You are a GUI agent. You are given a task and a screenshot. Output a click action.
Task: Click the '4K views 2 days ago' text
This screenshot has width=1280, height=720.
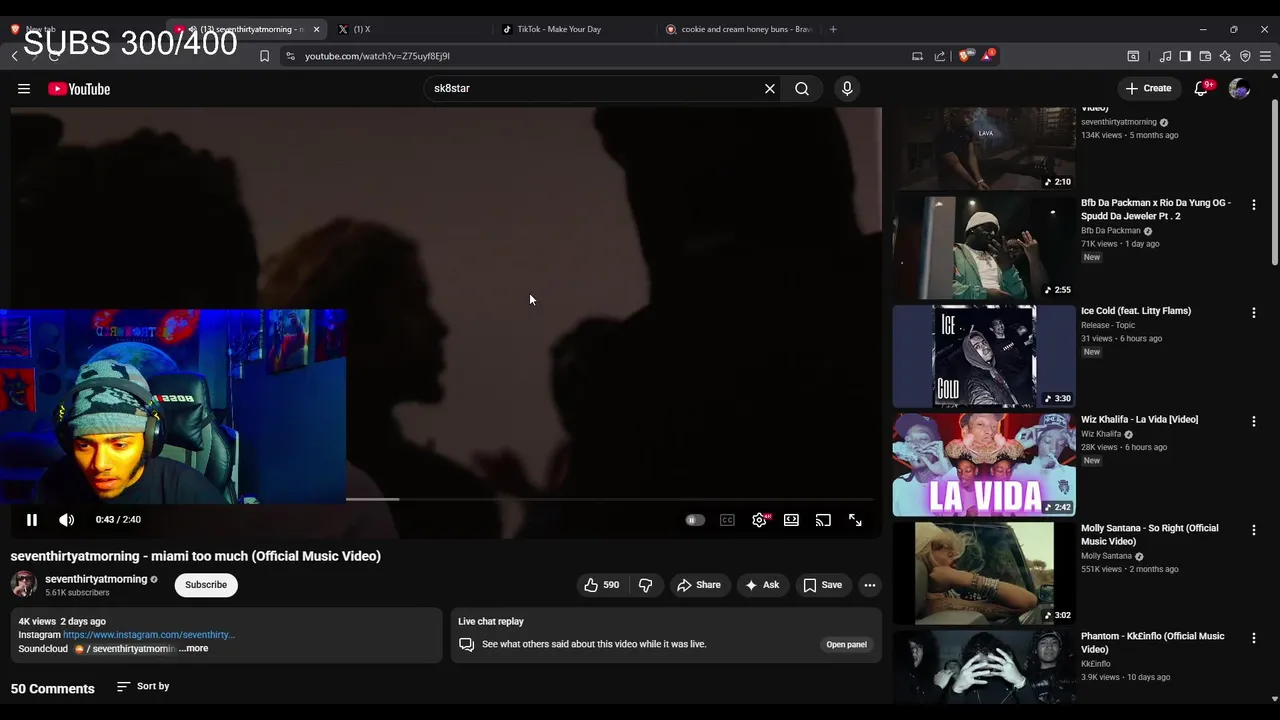click(x=62, y=622)
